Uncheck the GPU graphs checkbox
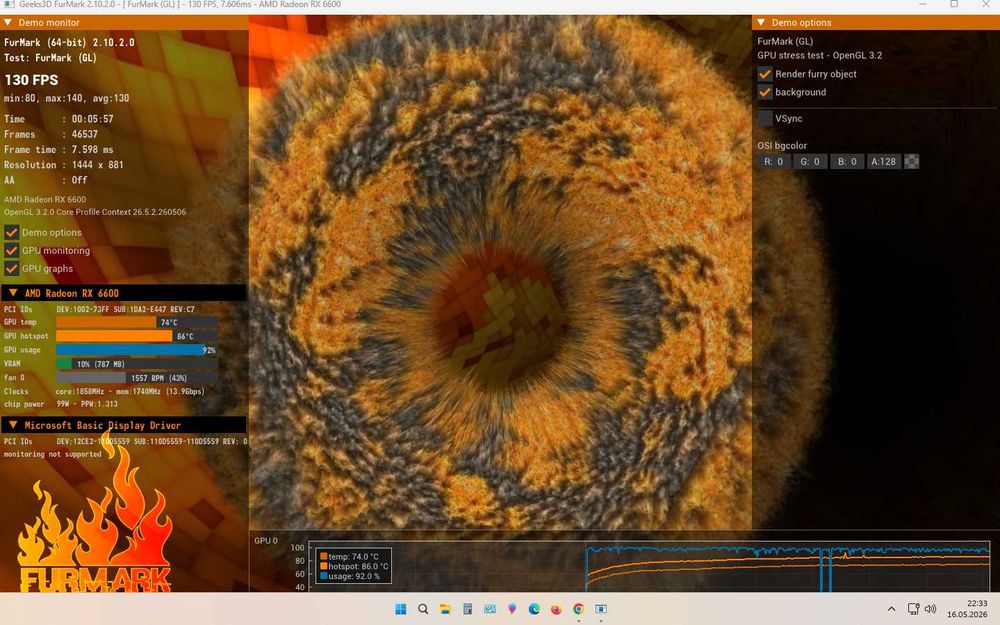This screenshot has width=1000, height=625. [x=11, y=268]
